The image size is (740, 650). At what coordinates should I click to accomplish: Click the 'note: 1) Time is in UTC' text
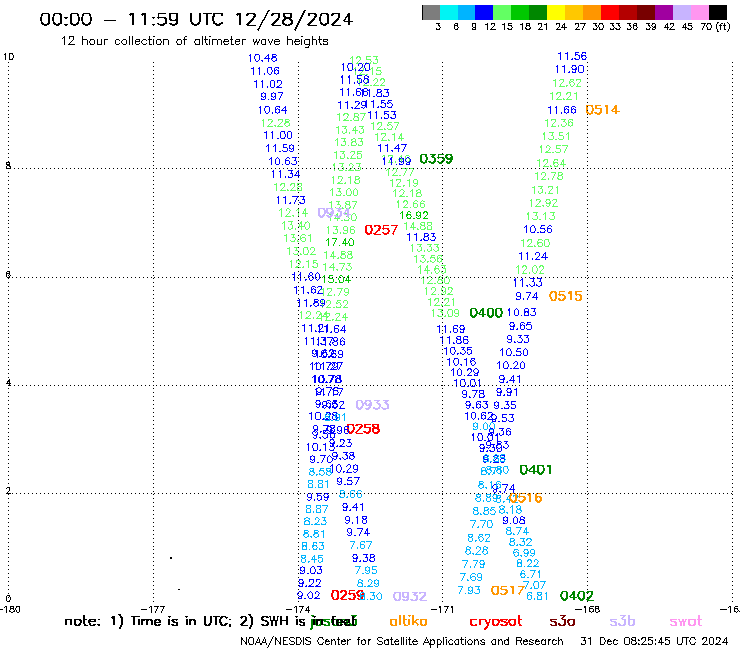click(148, 621)
